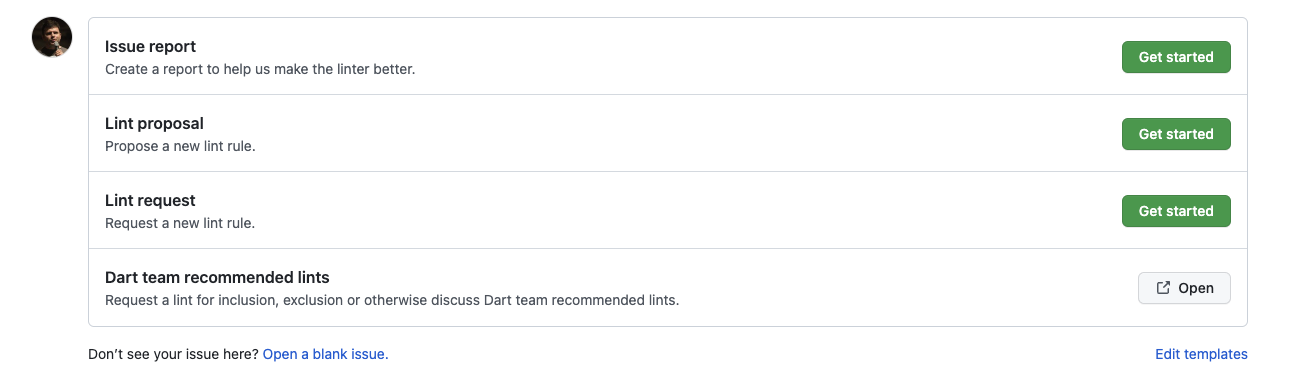Open a blank issue link
Image resolution: width=1292 pixels, height=387 pixels.
[x=325, y=354]
